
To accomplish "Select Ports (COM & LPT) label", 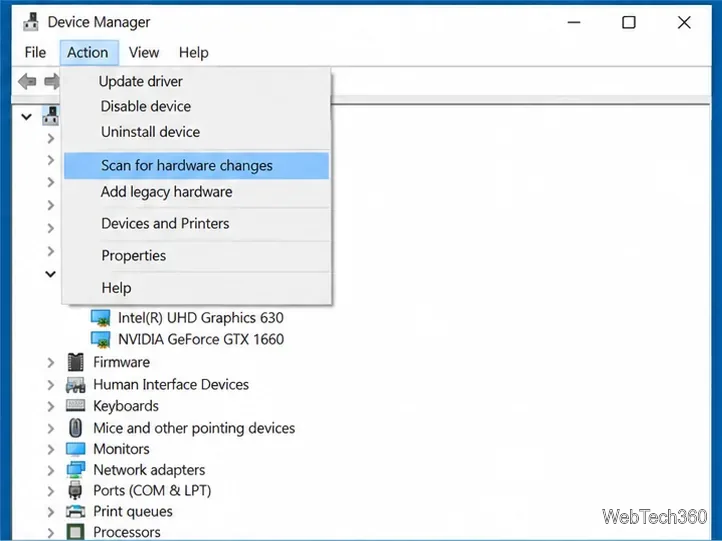I will pos(152,491).
